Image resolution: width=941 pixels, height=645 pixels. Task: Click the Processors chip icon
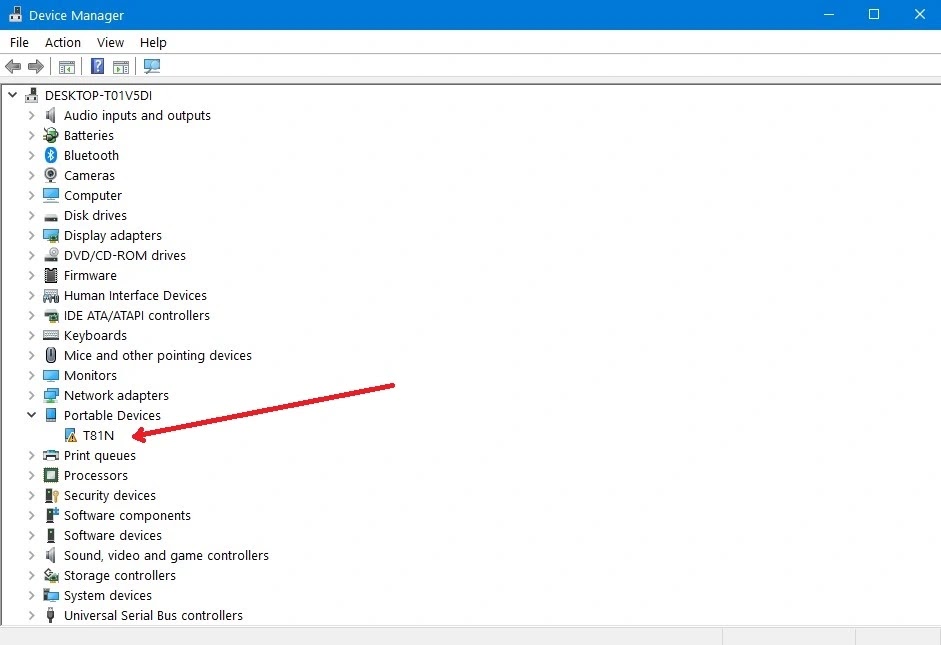coord(51,475)
